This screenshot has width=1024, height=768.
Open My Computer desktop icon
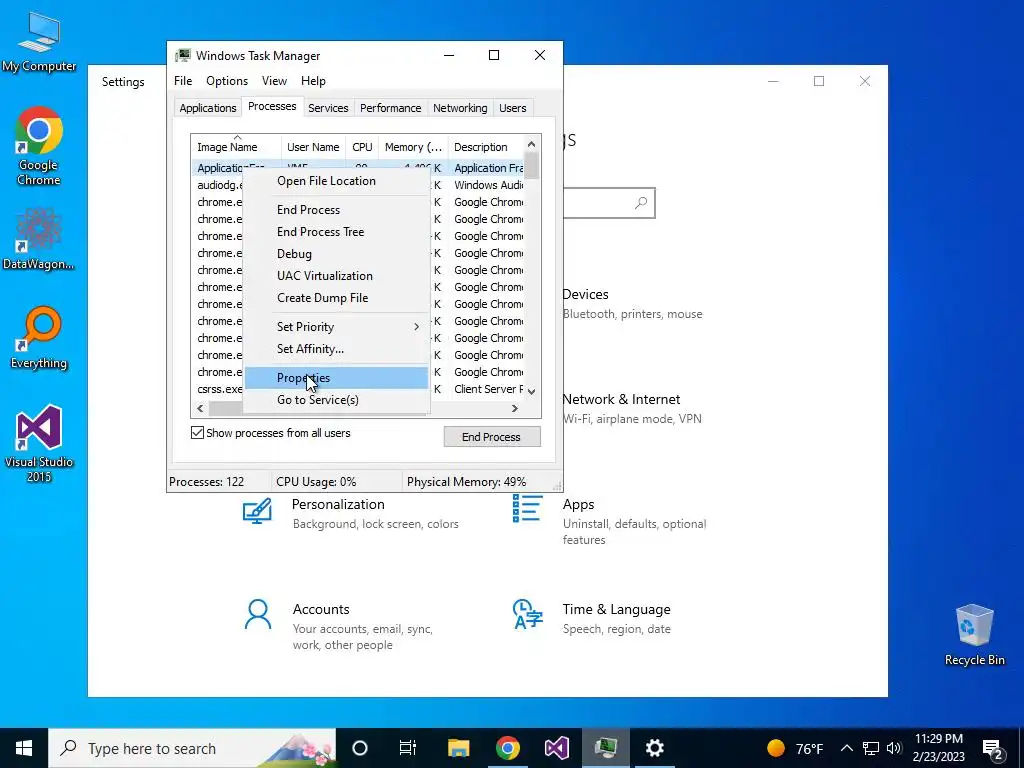(x=39, y=40)
